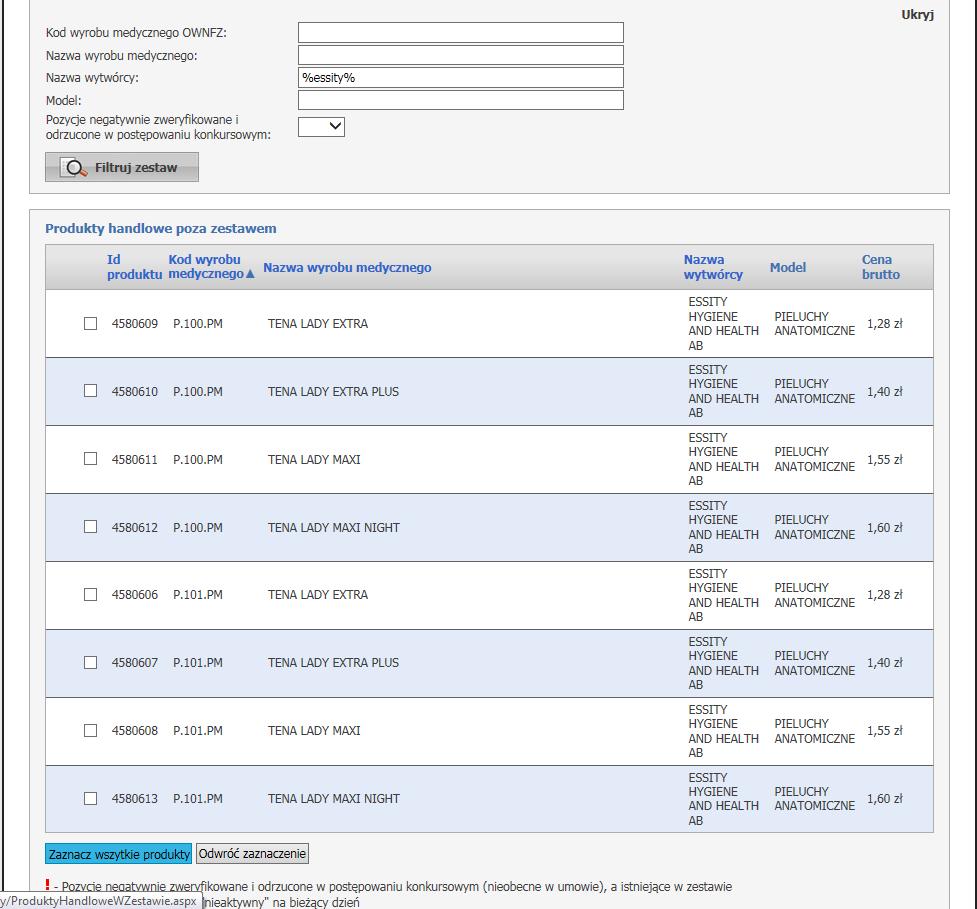977x909 pixels.
Task: Click price 1,40 zł in row 4580610
Action: (884, 391)
